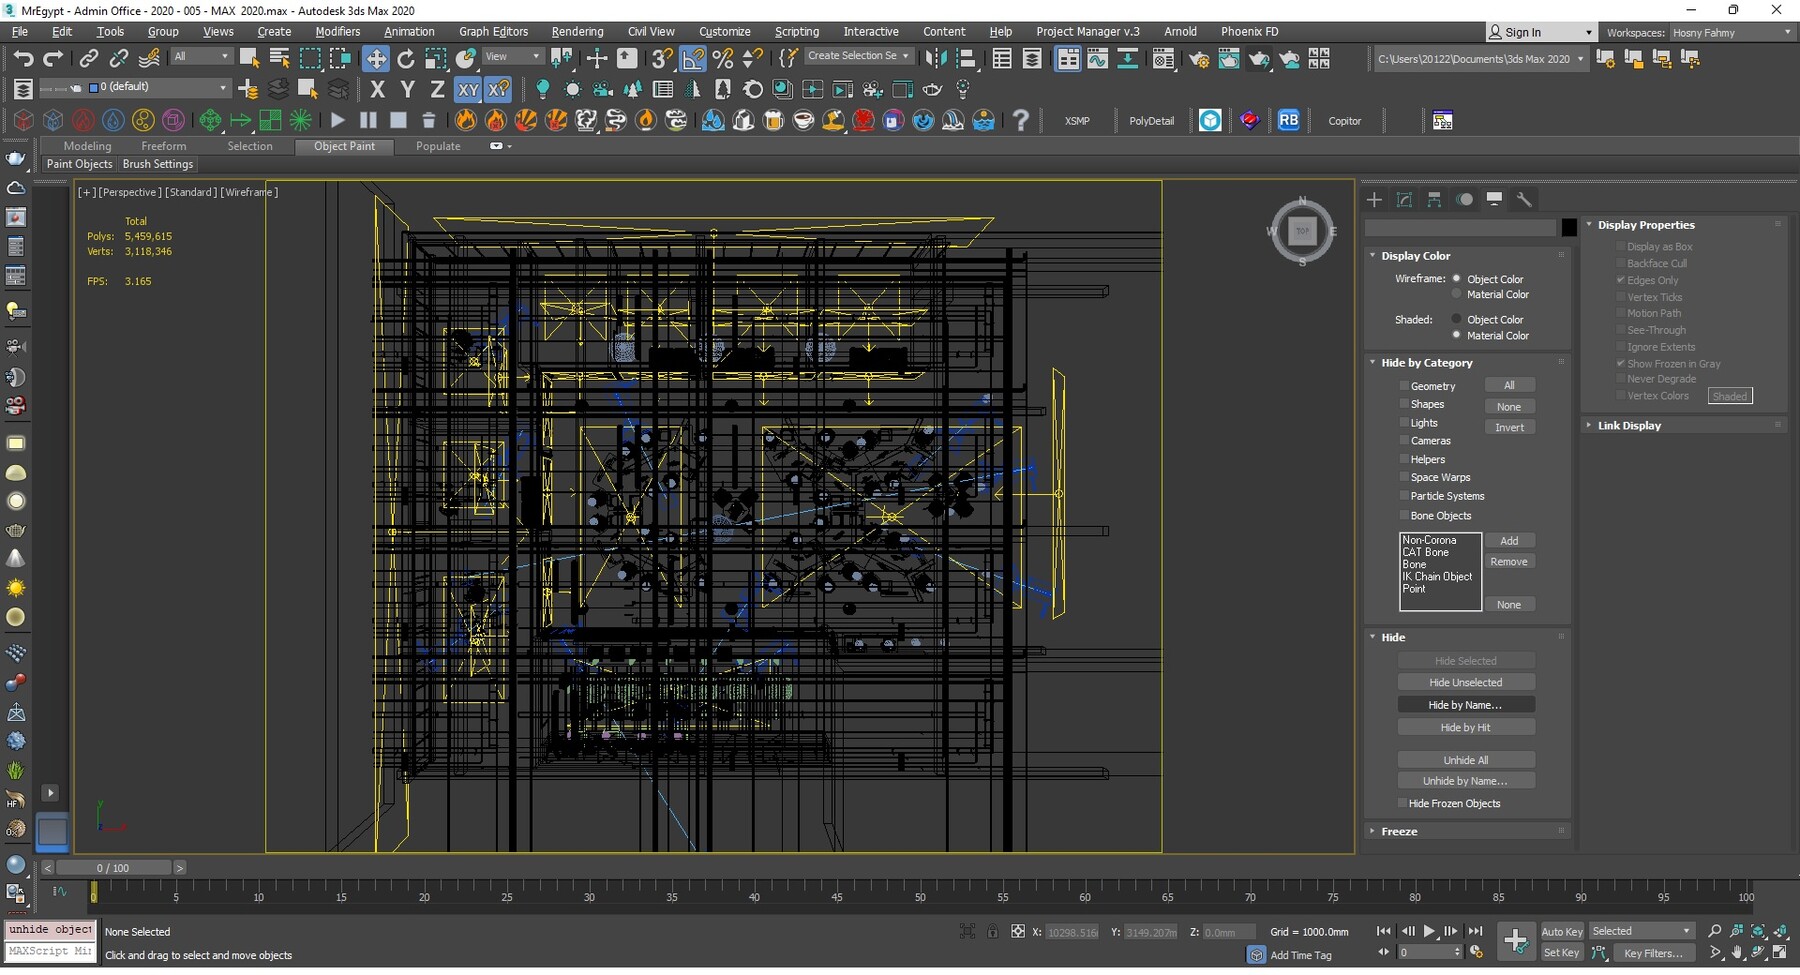Image resolution: width=1800 pixels, height=975 pixels.
Task: Open the Rendering menu
Action: pos(577,32)
